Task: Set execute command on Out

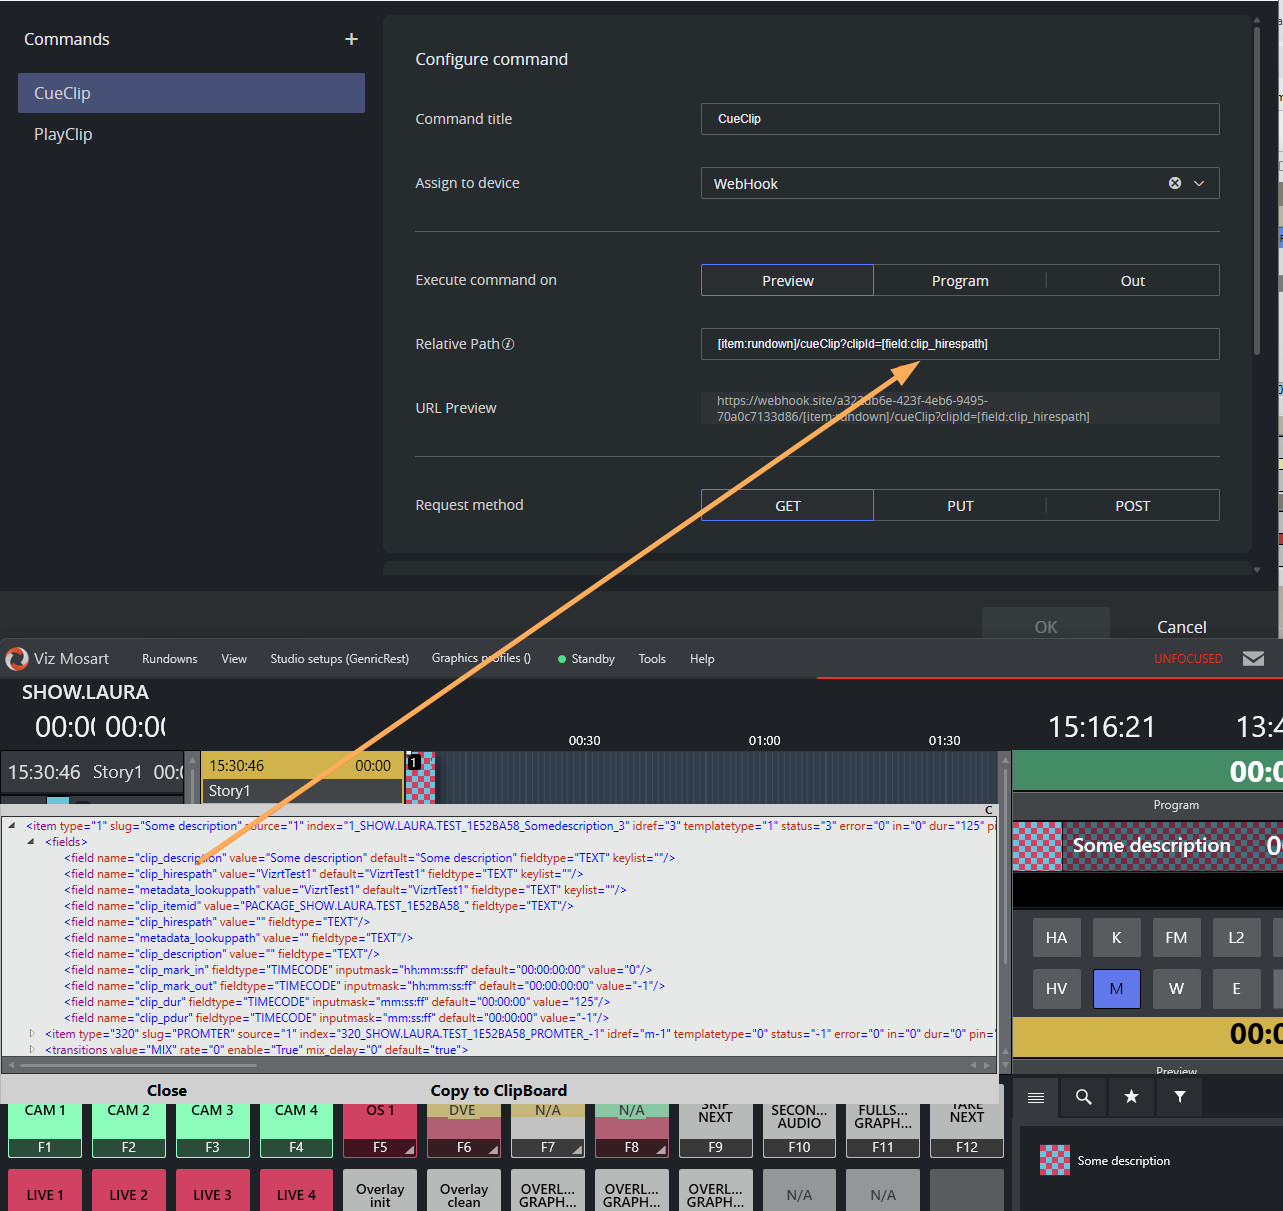Action: pos(1132,281)
